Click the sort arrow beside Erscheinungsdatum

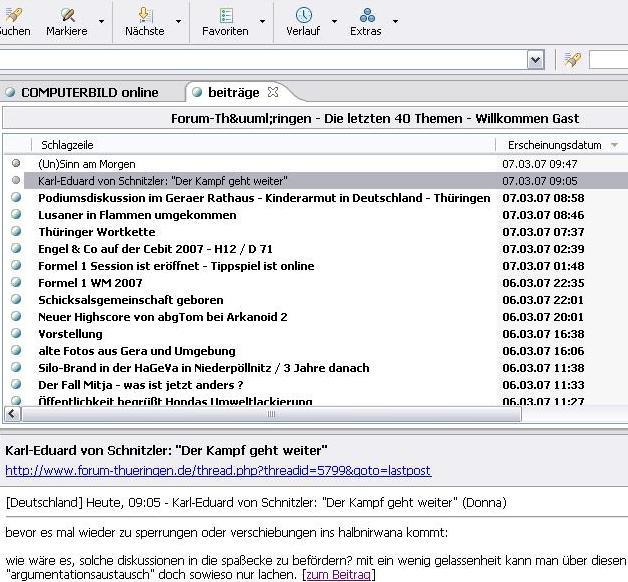614,145
